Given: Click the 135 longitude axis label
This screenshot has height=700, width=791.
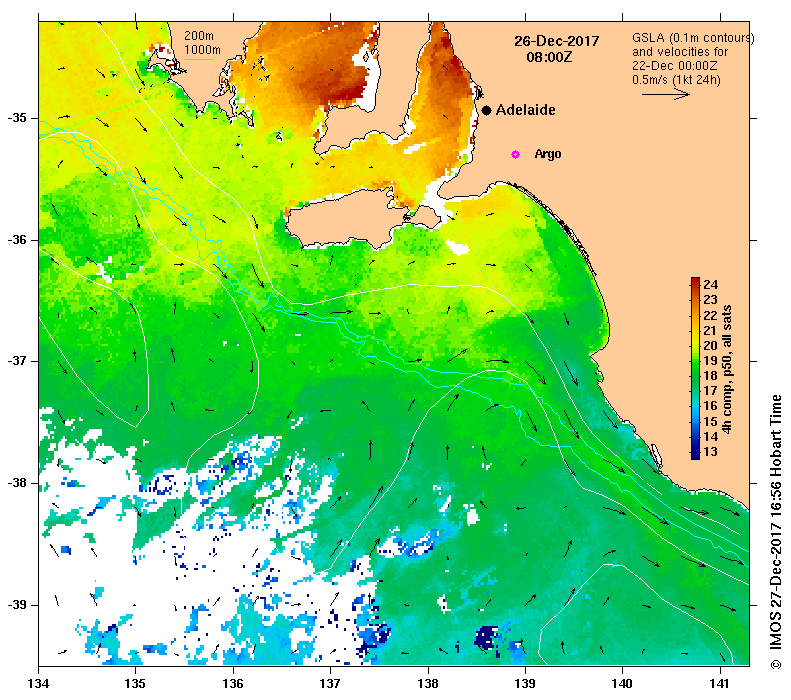Looking at the screenshot, I should pos(135,684).
